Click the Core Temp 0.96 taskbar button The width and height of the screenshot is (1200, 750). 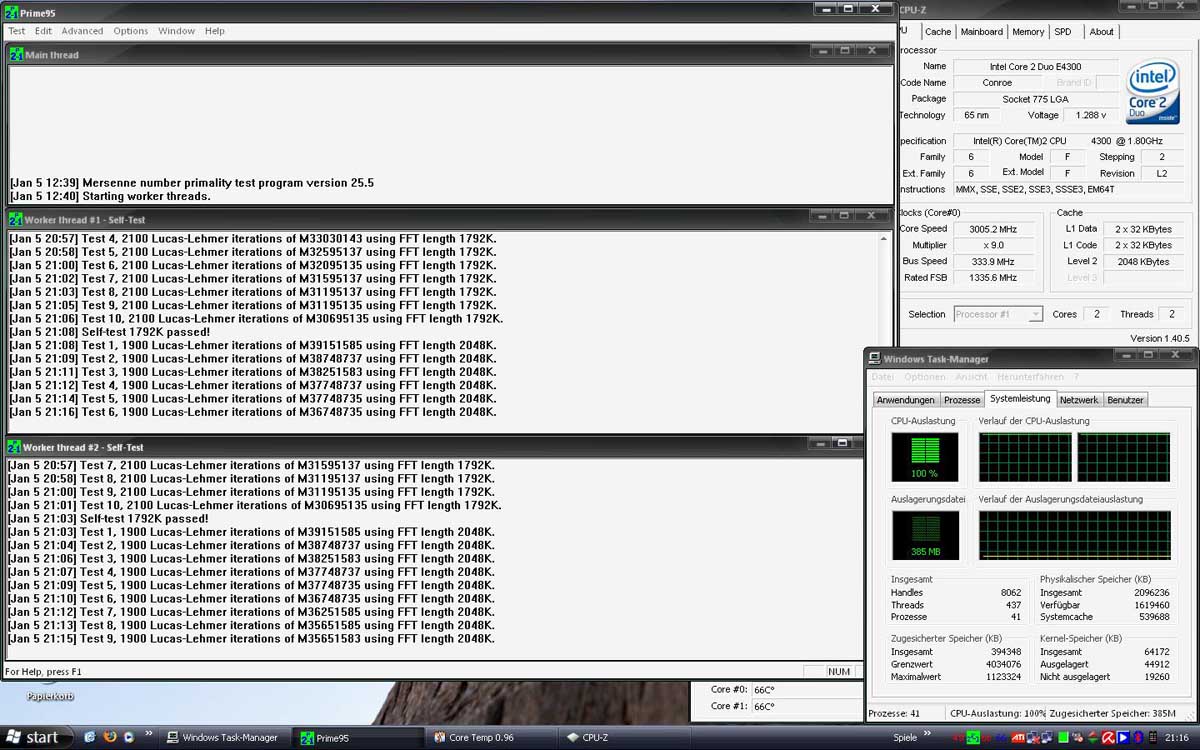click(x=490, y=737)
